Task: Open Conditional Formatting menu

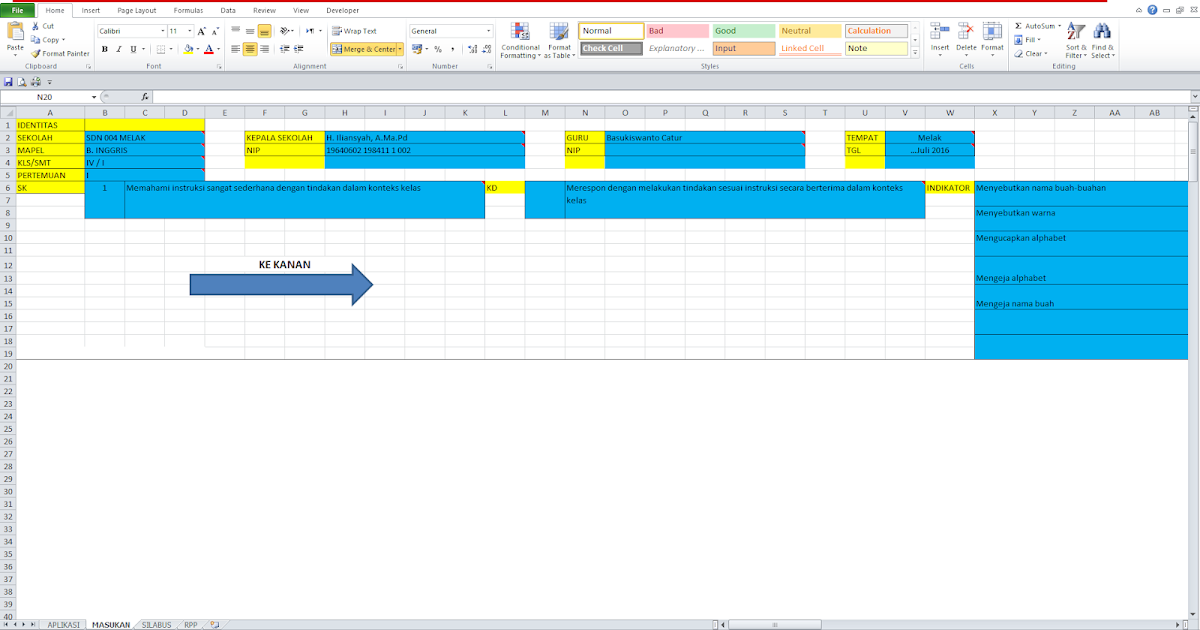Action: tap(520, 40)
